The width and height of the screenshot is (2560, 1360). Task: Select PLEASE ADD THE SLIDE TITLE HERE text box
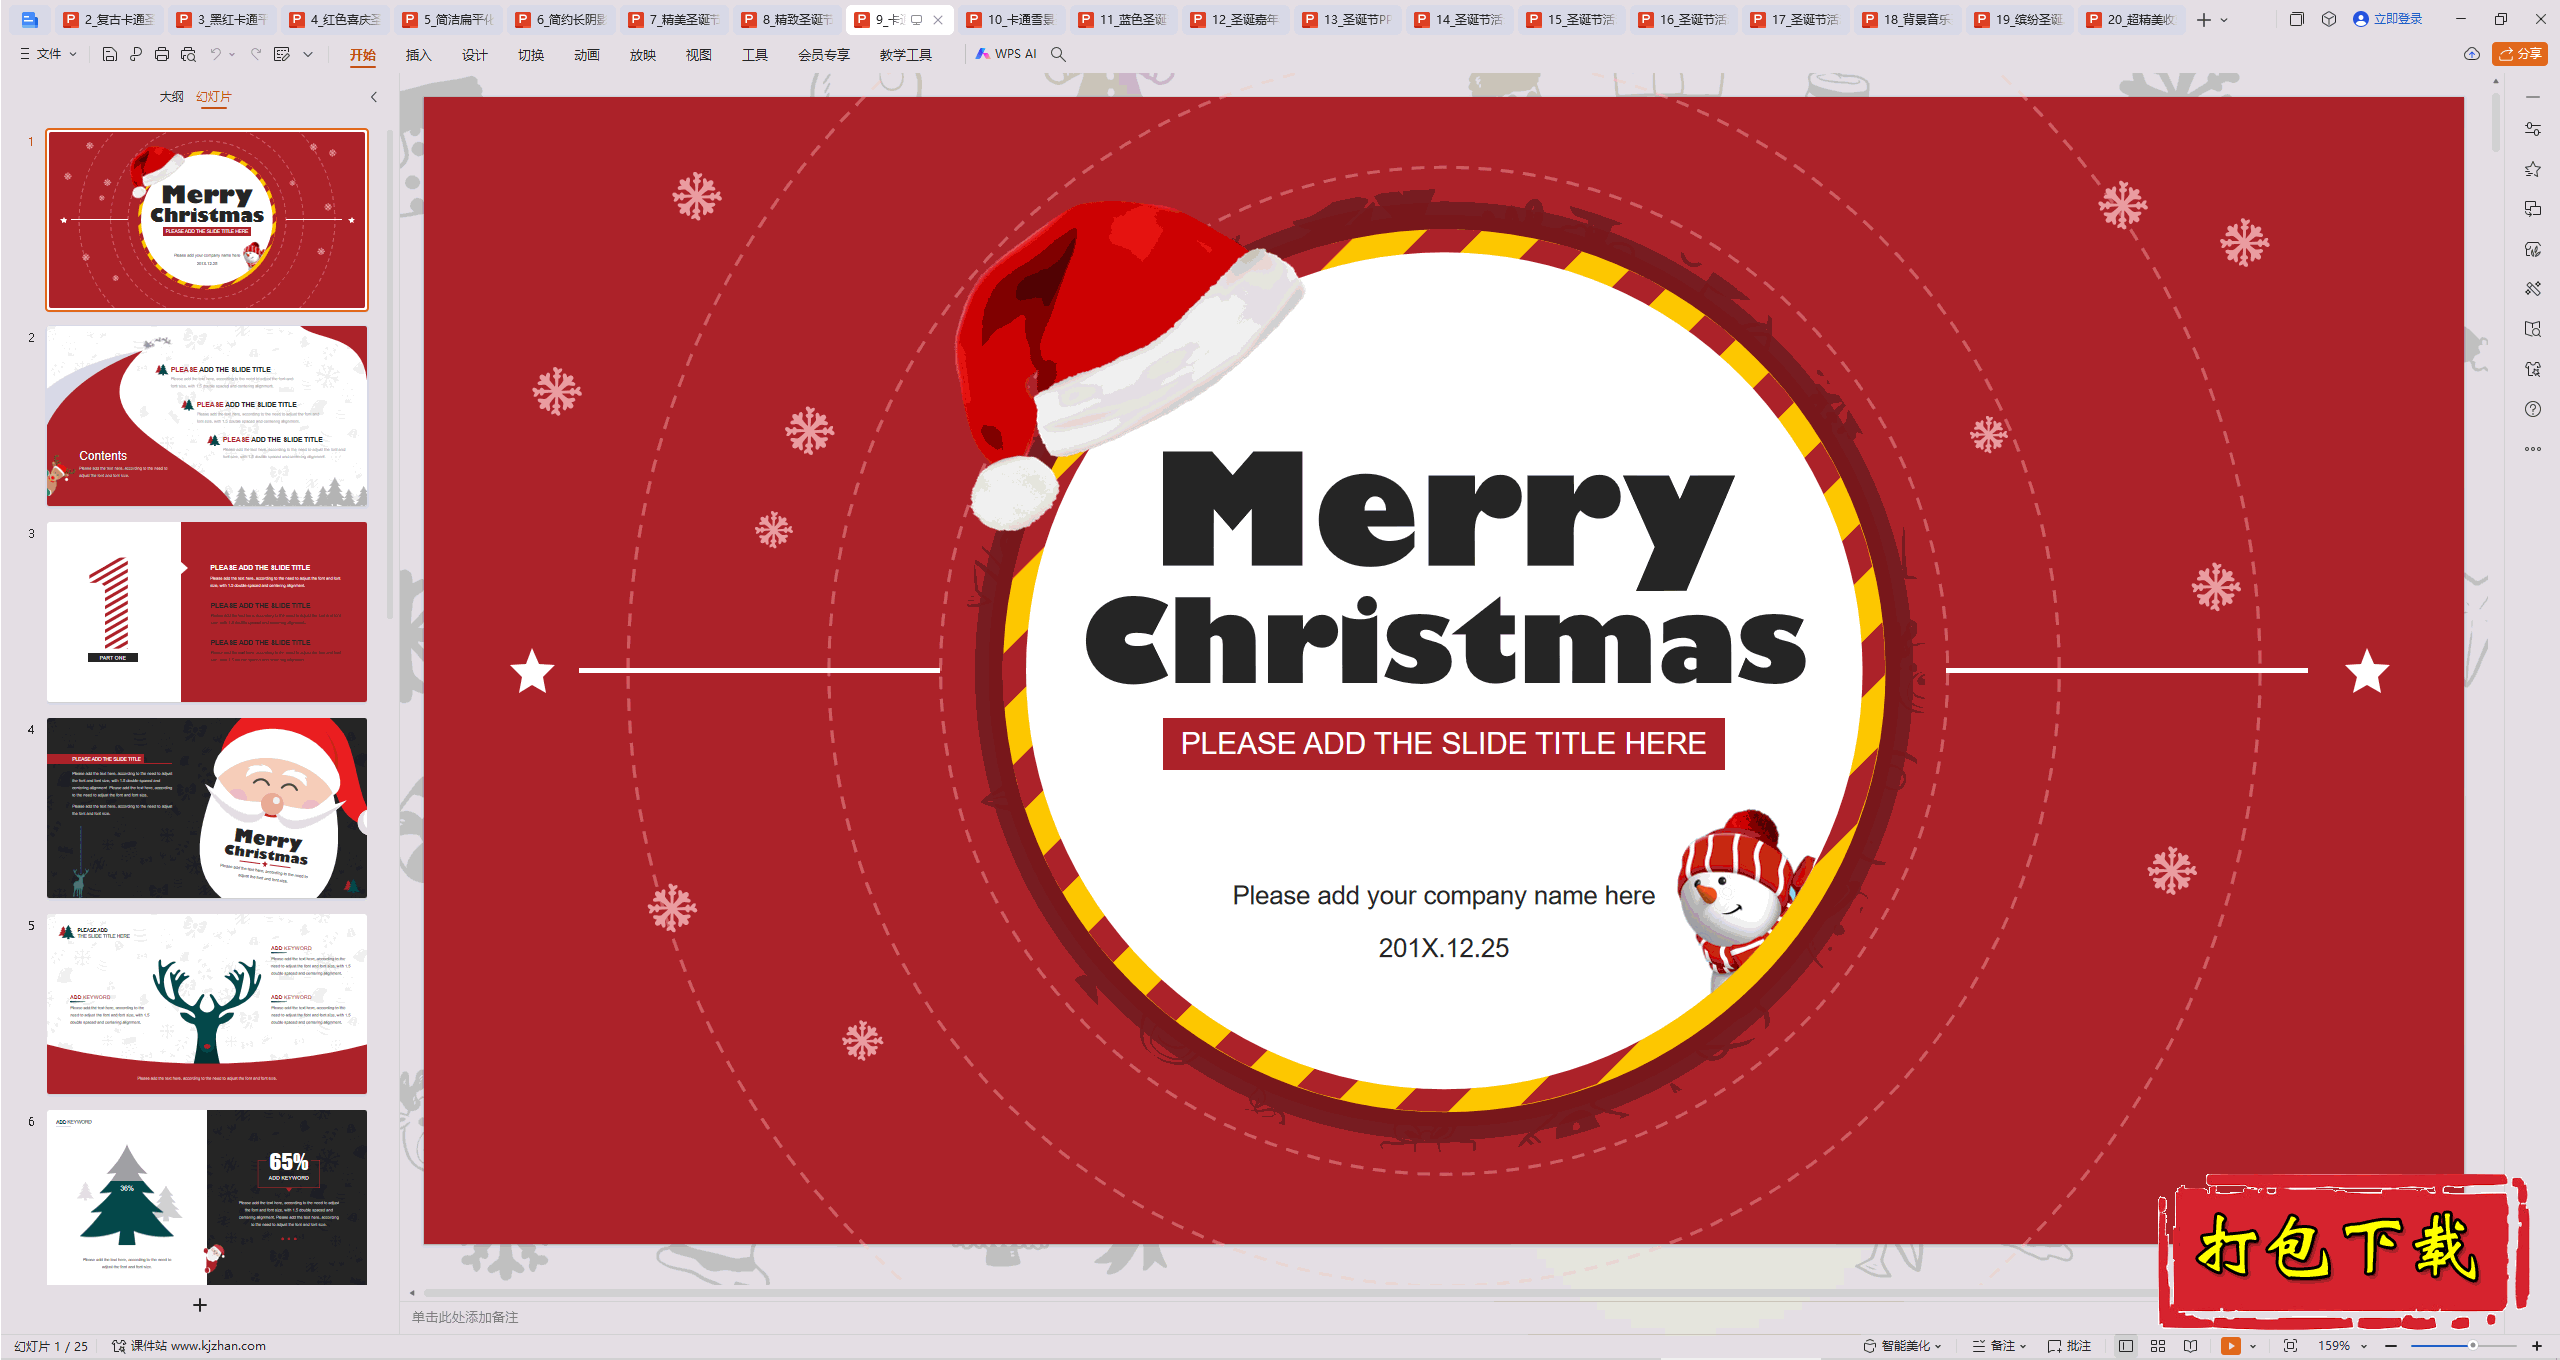(1443, 744)
